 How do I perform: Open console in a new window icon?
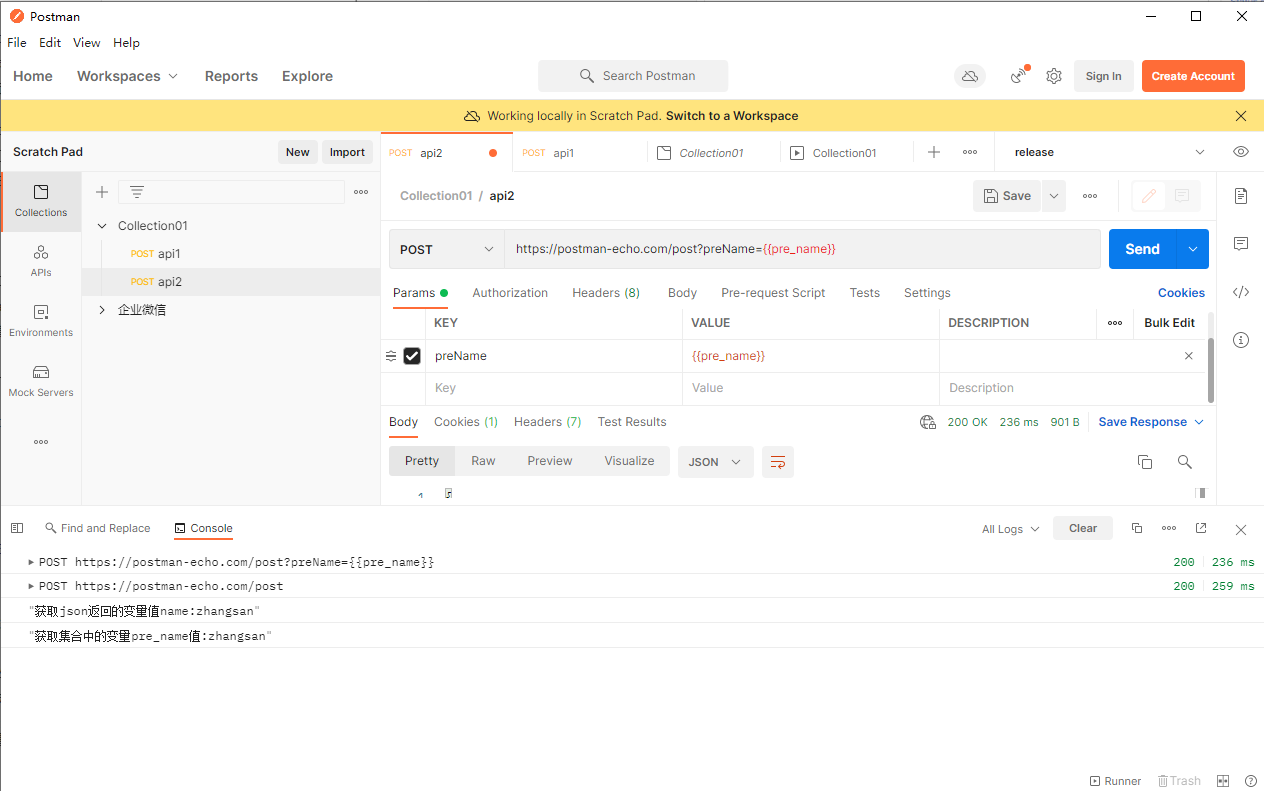coord(1201,528)
